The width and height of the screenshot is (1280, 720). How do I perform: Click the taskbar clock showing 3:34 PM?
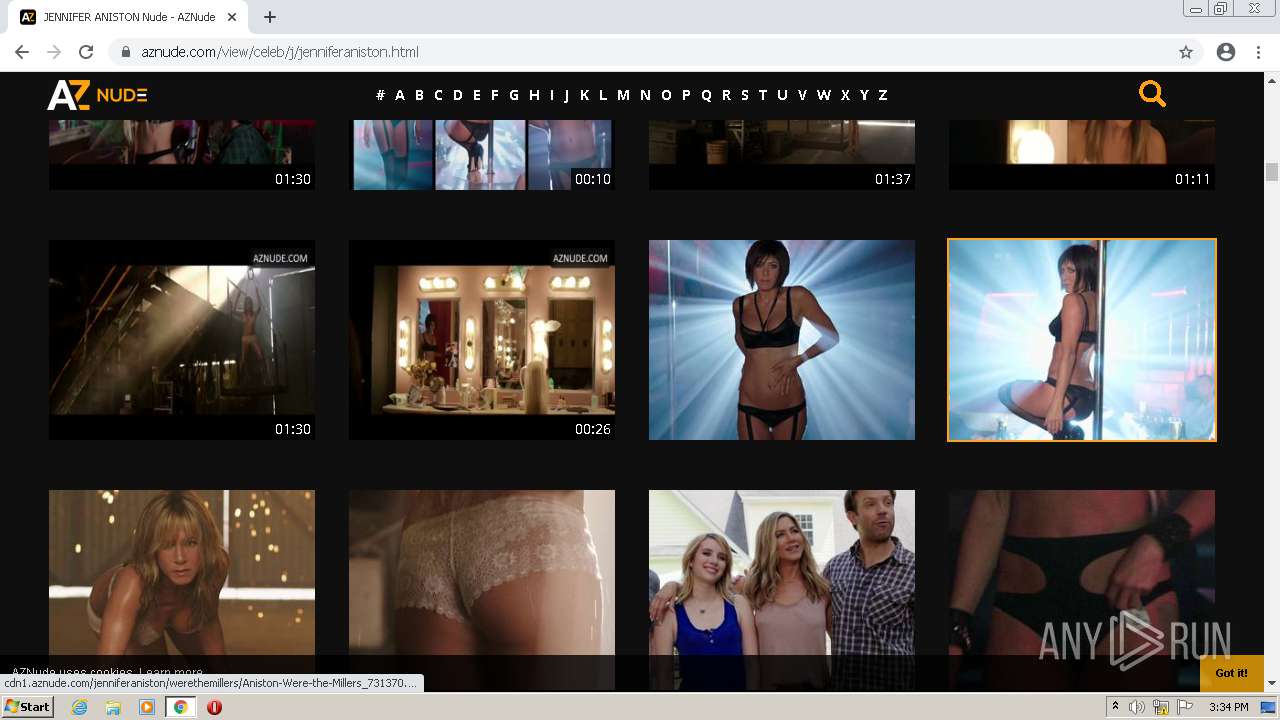coord(1228,707)
